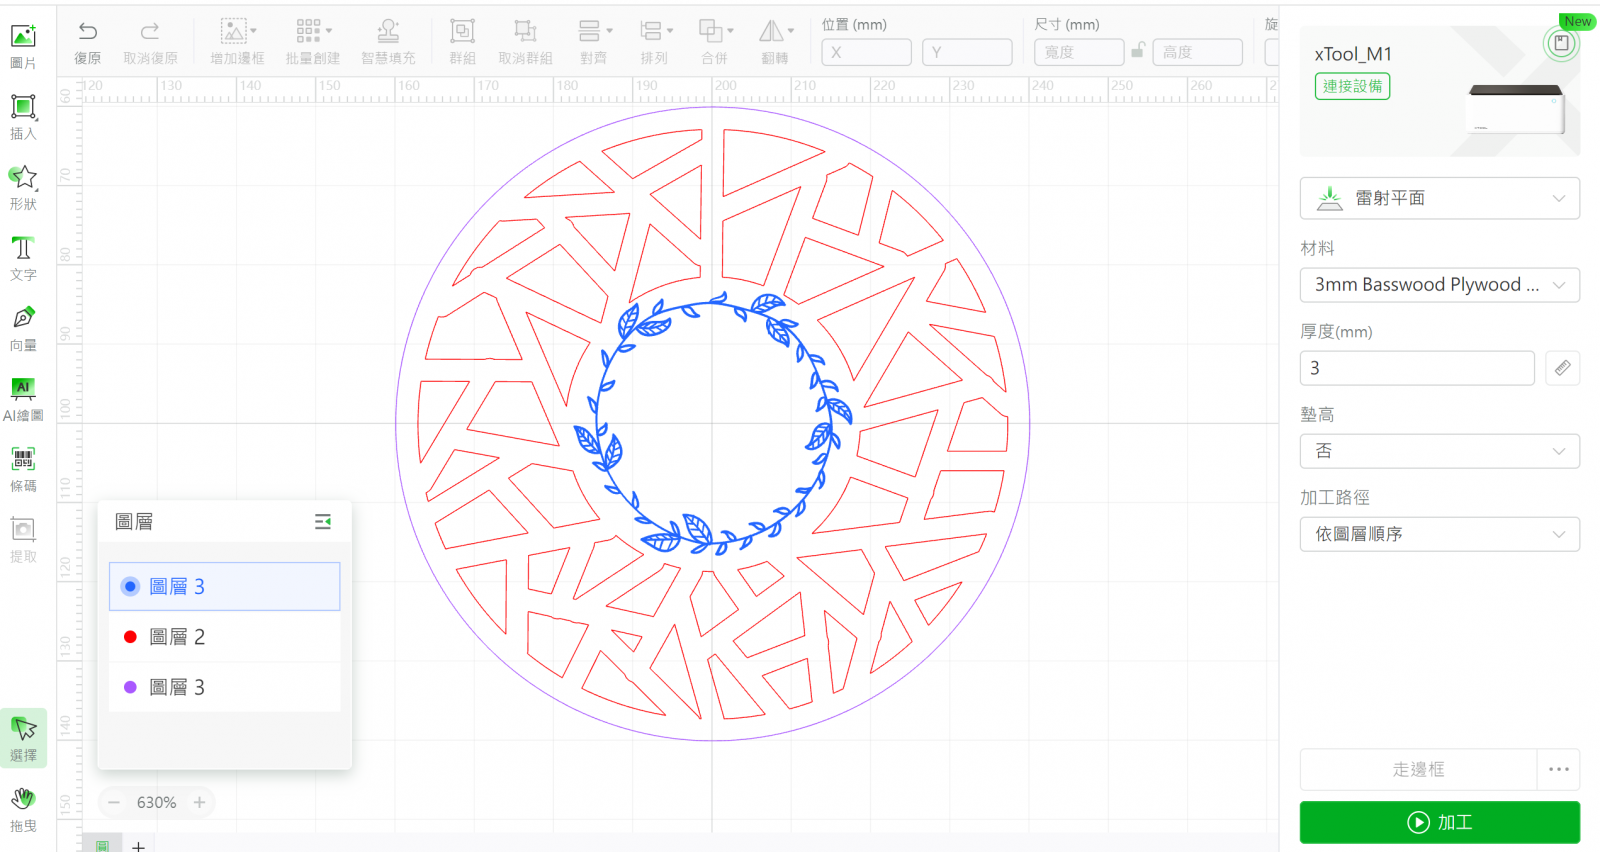Open the 條碼 barcode tool

coord(23,468)
